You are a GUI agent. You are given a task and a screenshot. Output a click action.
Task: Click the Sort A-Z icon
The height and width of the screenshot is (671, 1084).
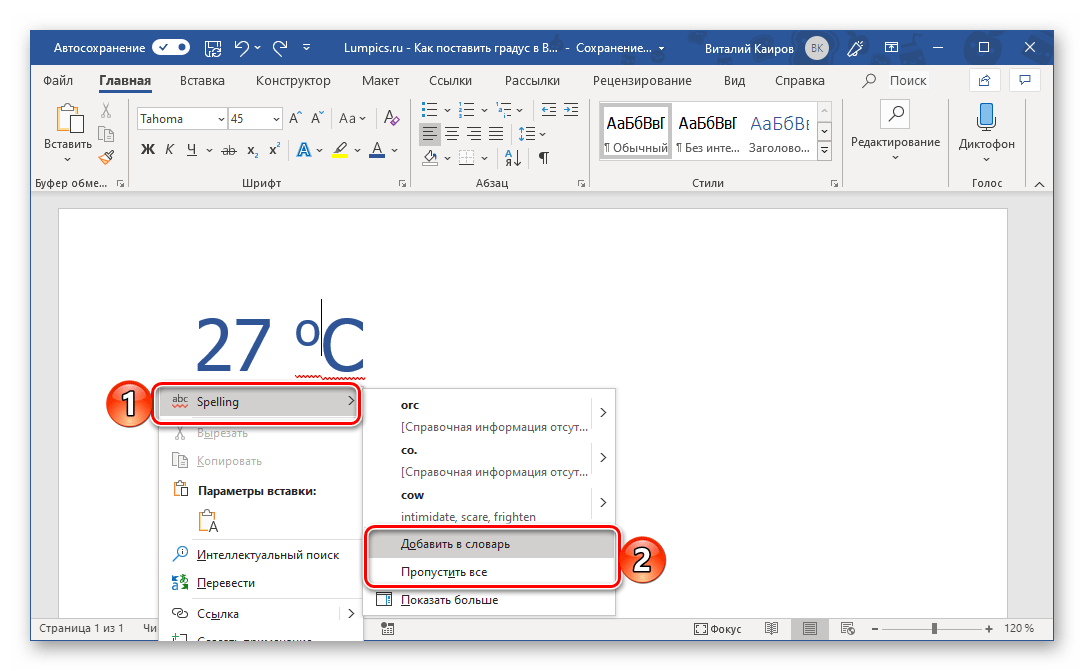pos(513,158)
